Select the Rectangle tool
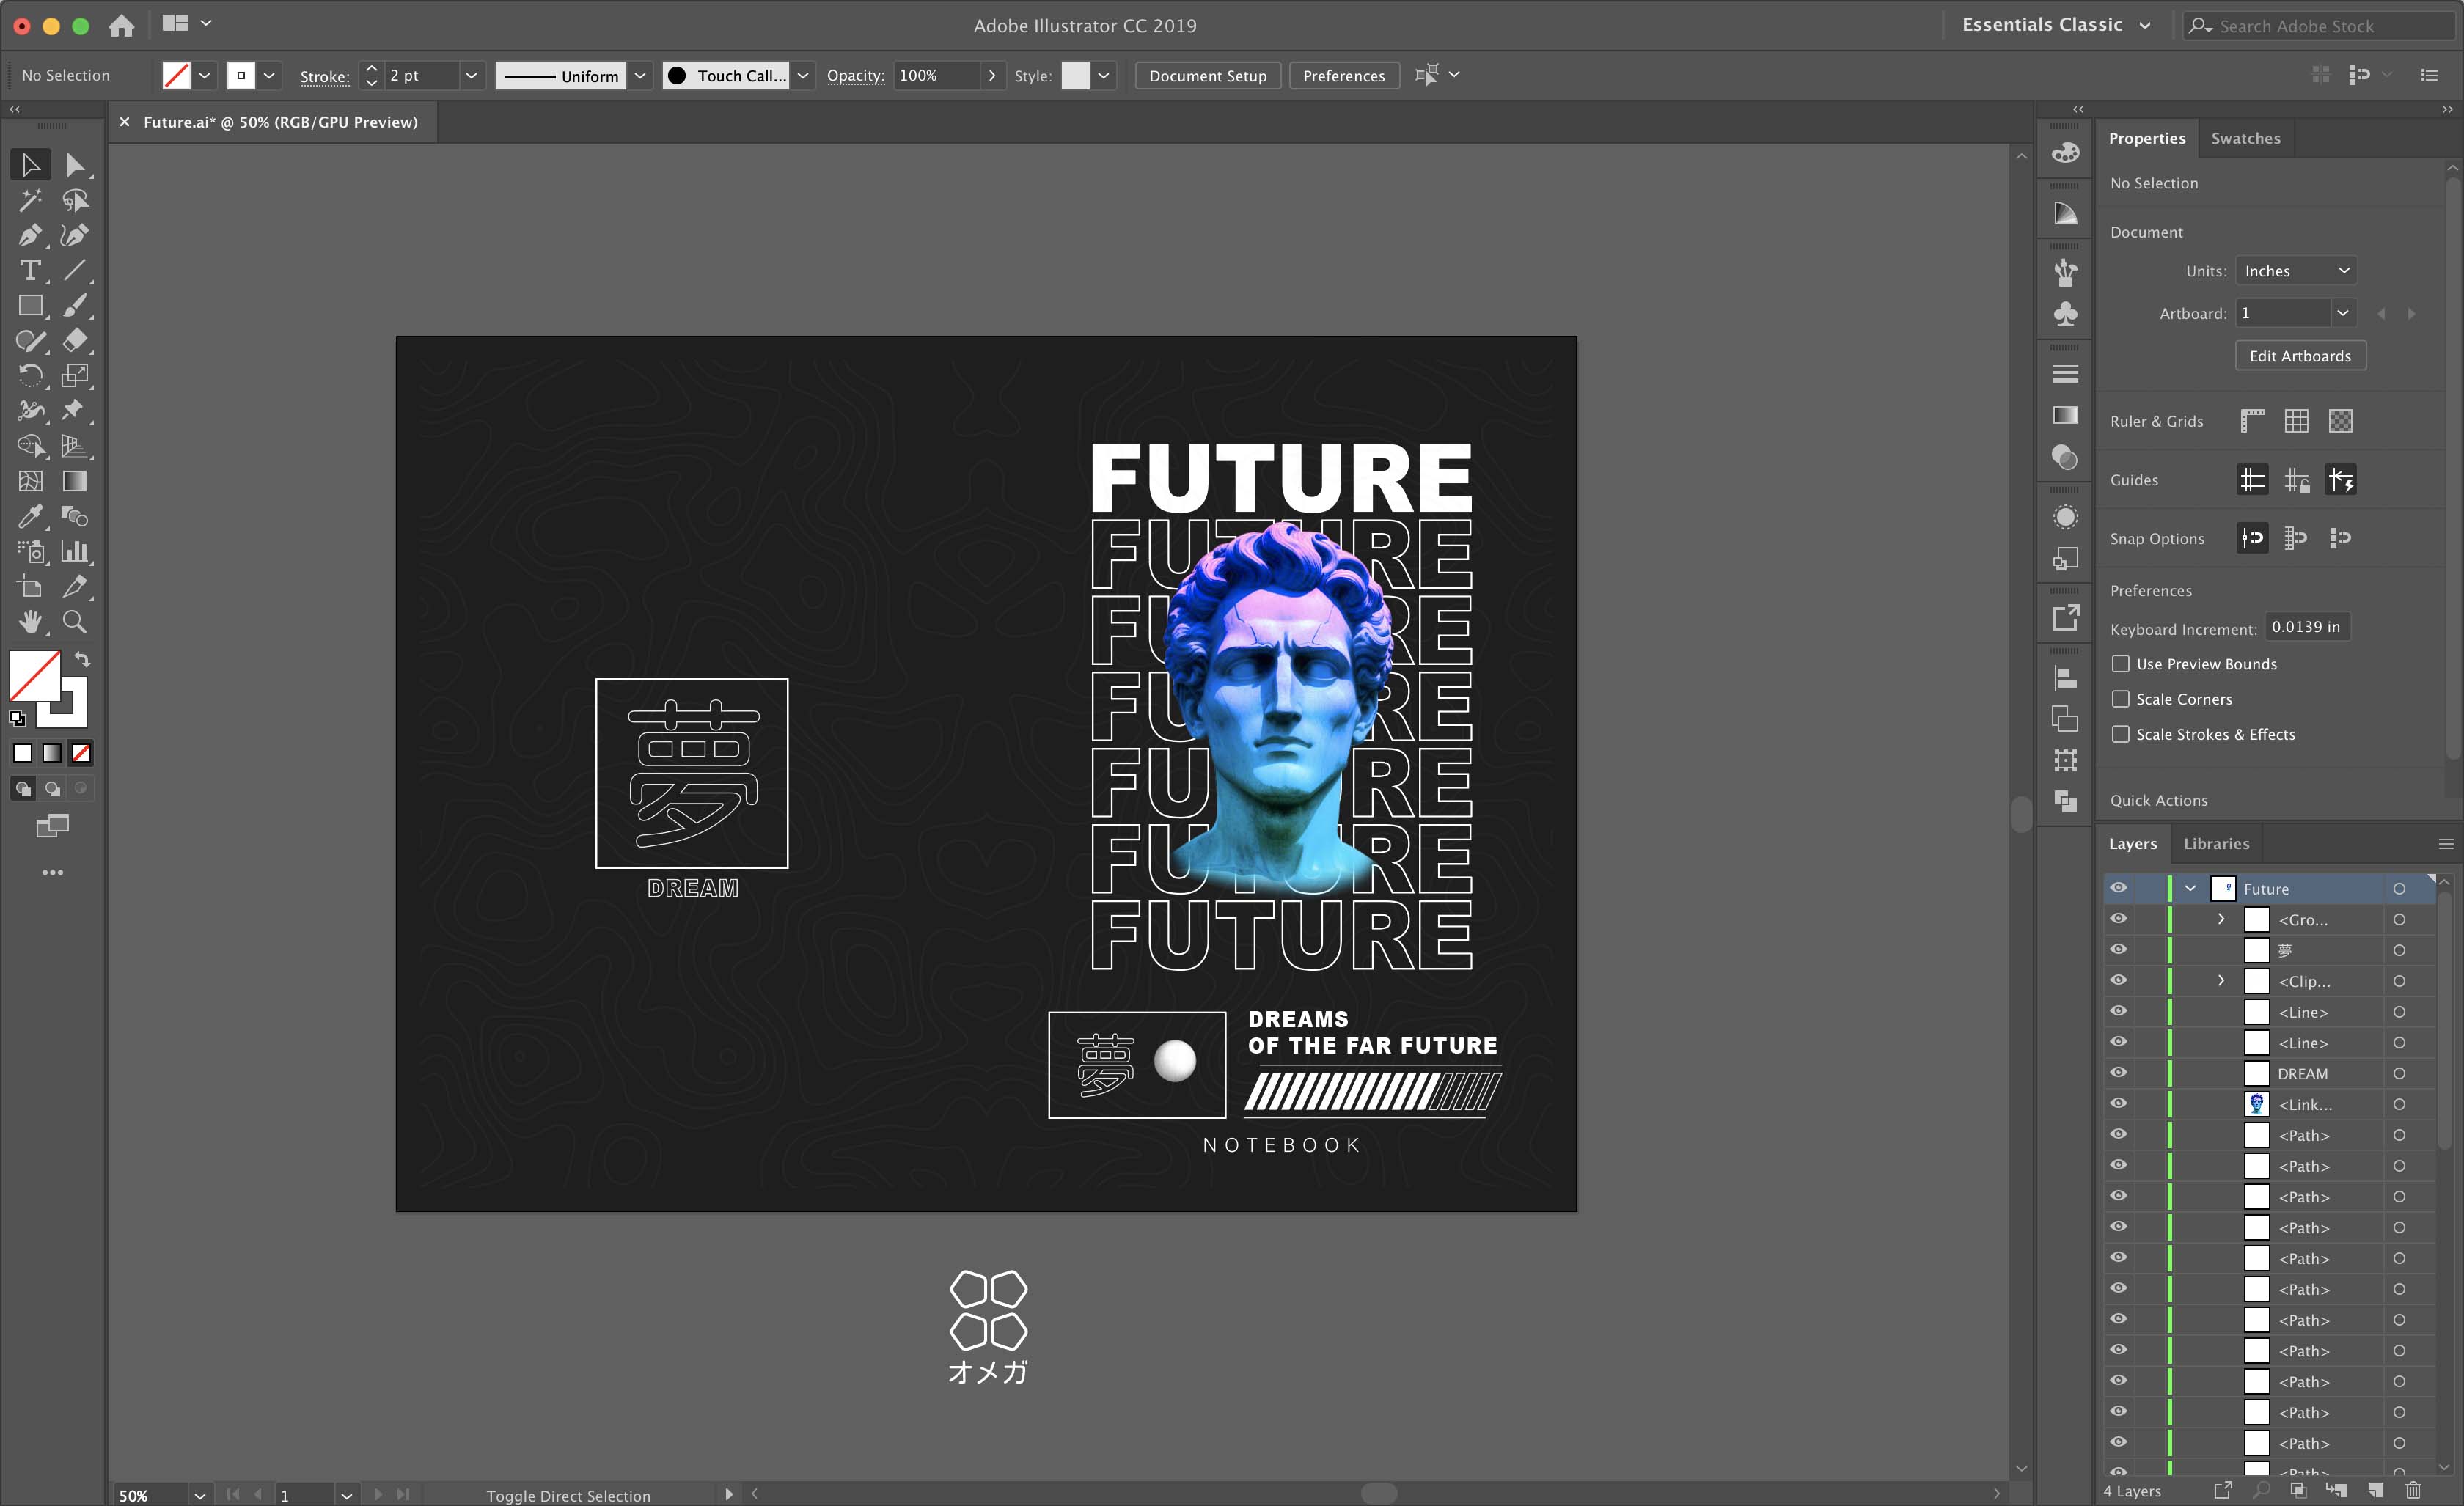Image resolution: width=2464 pixels, height=1506 pixels. [31, 305]
